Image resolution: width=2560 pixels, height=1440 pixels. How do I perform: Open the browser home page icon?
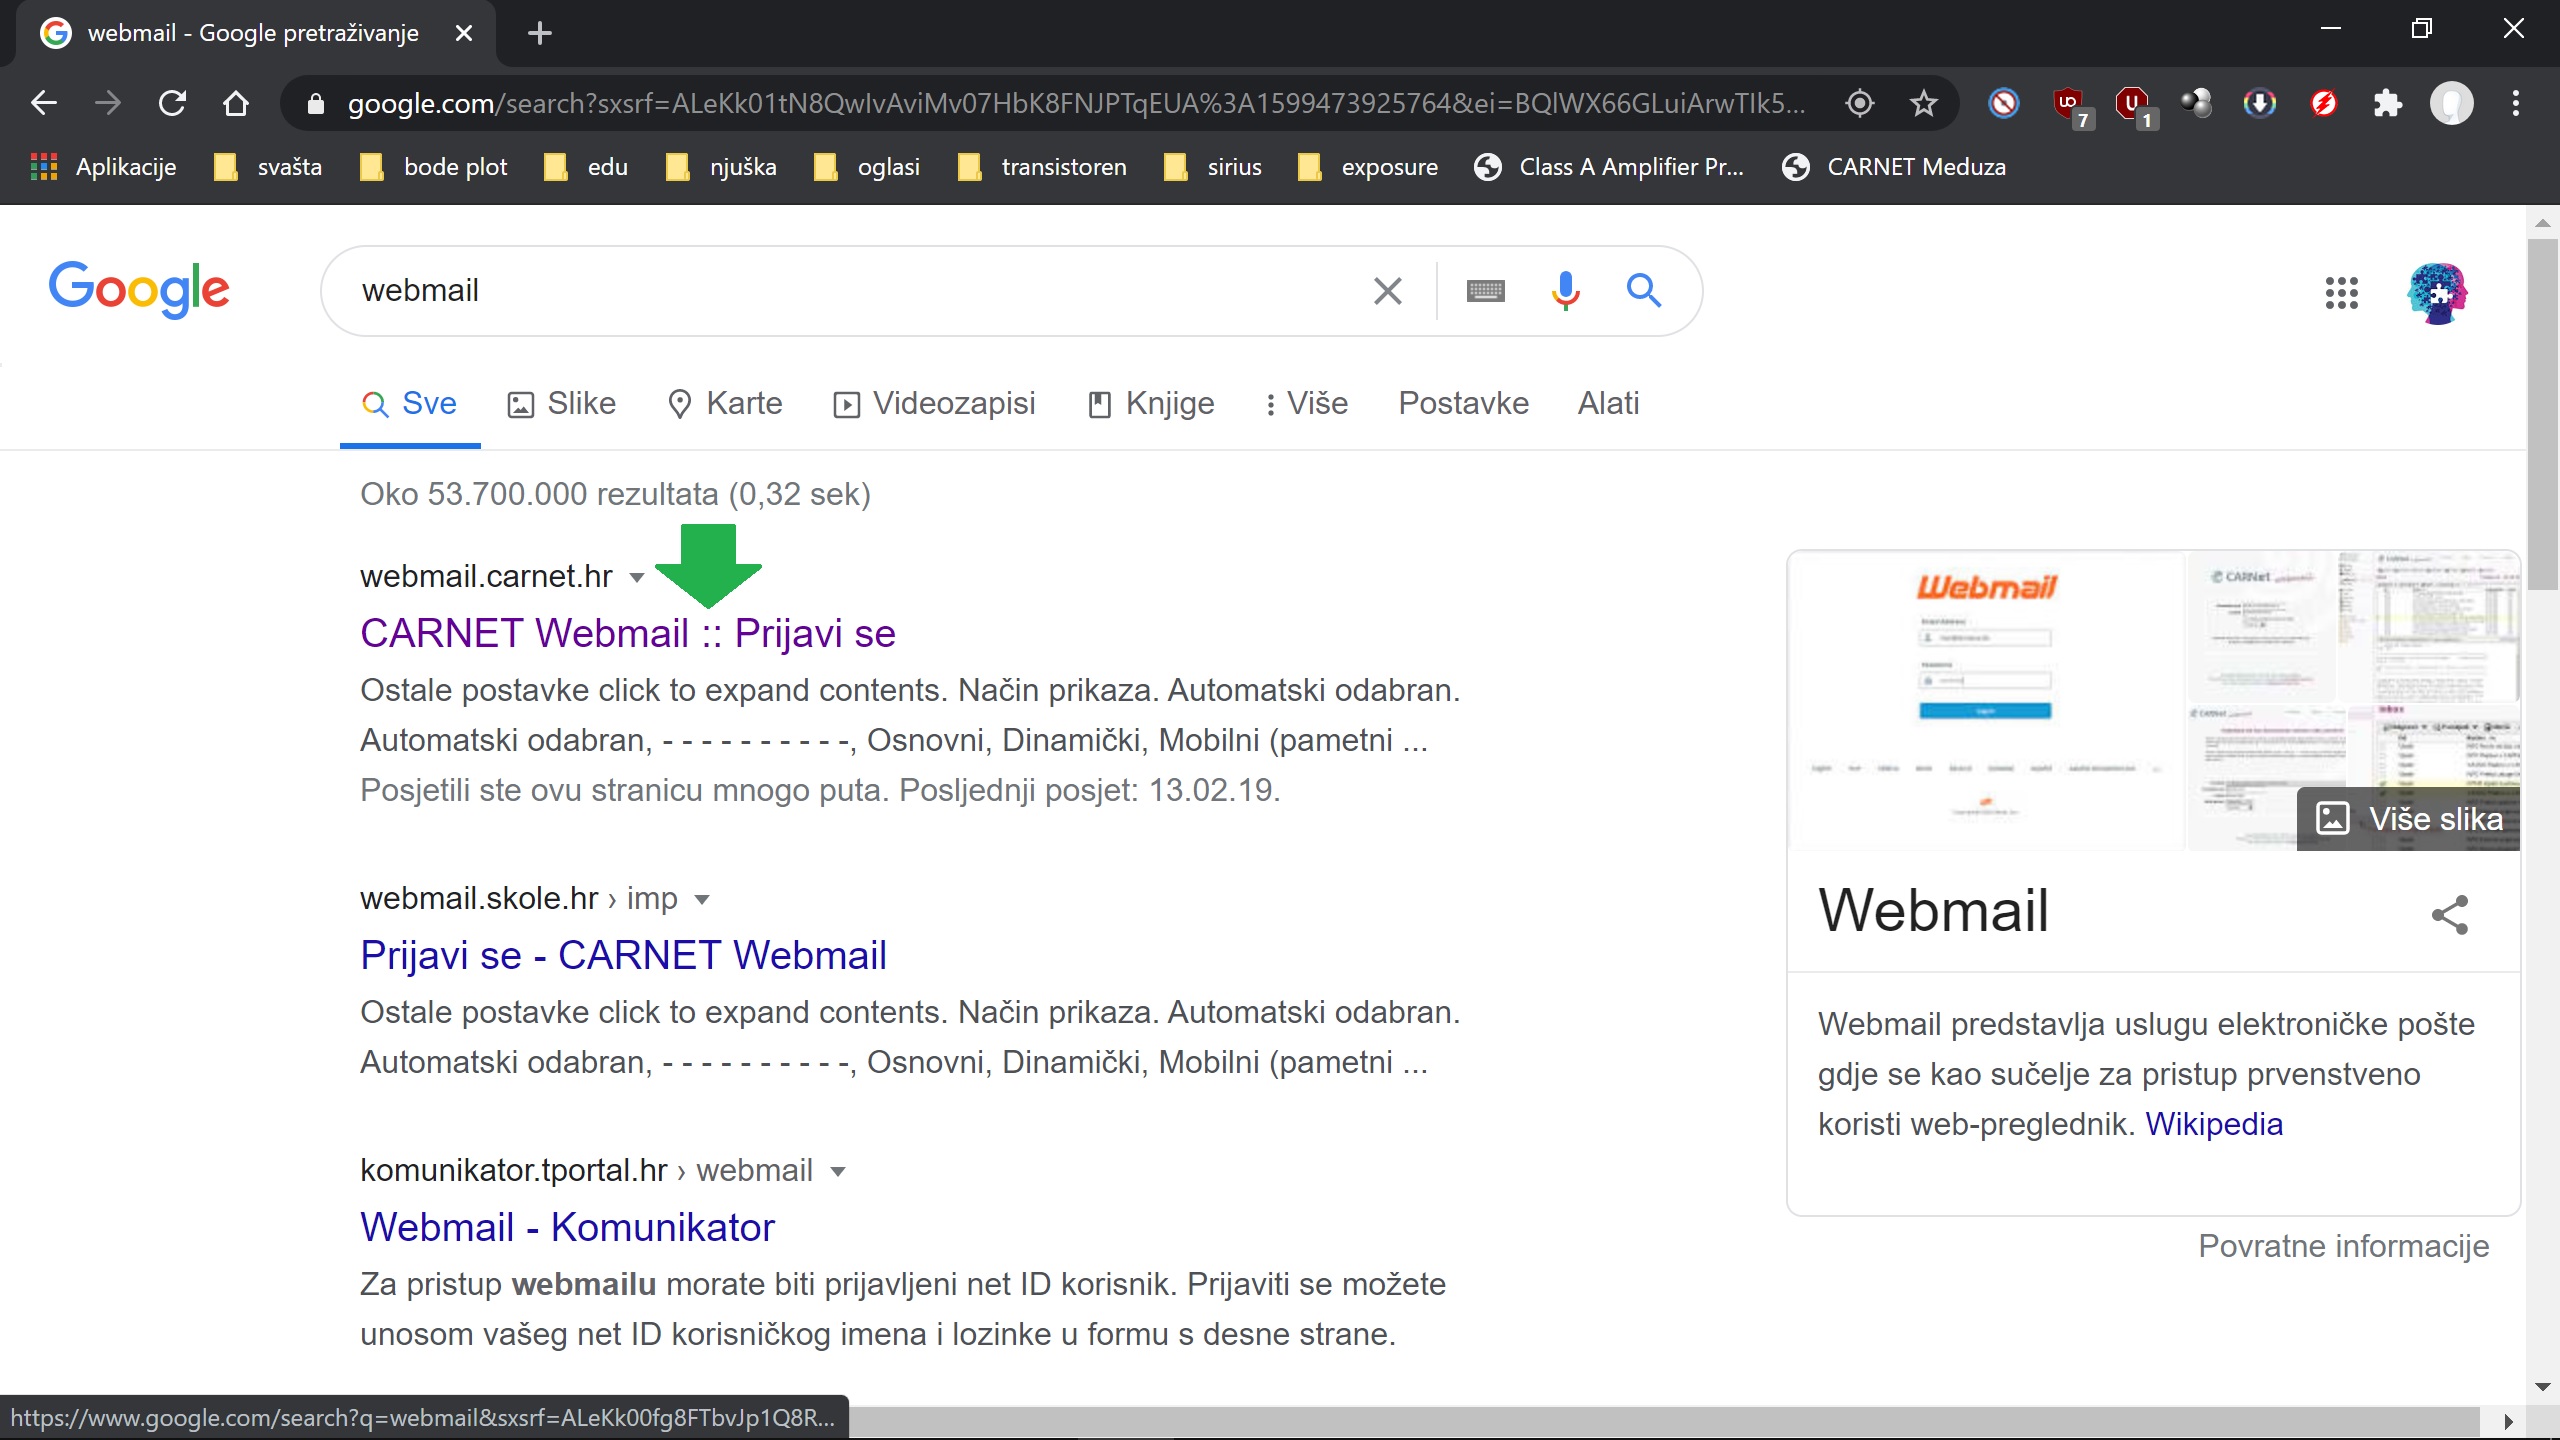tap(236, 103)
